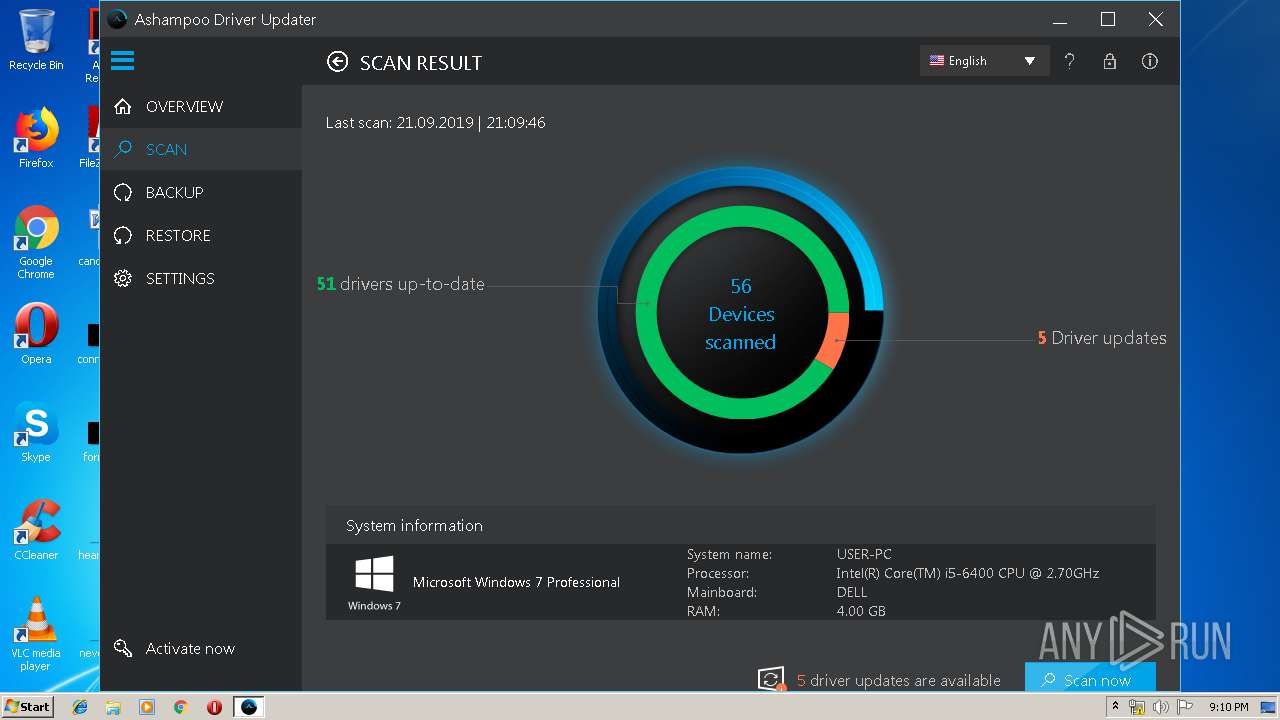
Task: Click the backup circular arrow icon
Action: point(123,192)
